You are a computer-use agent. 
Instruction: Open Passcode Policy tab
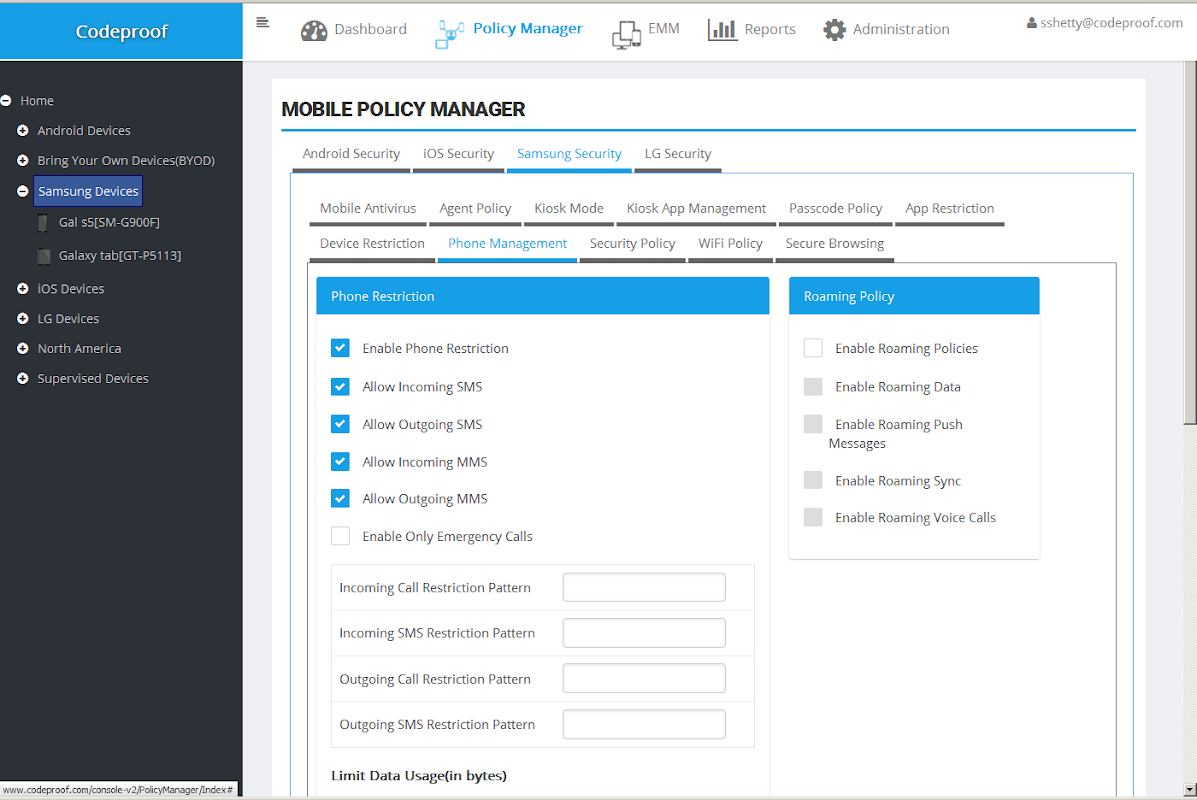click(835, 208)
